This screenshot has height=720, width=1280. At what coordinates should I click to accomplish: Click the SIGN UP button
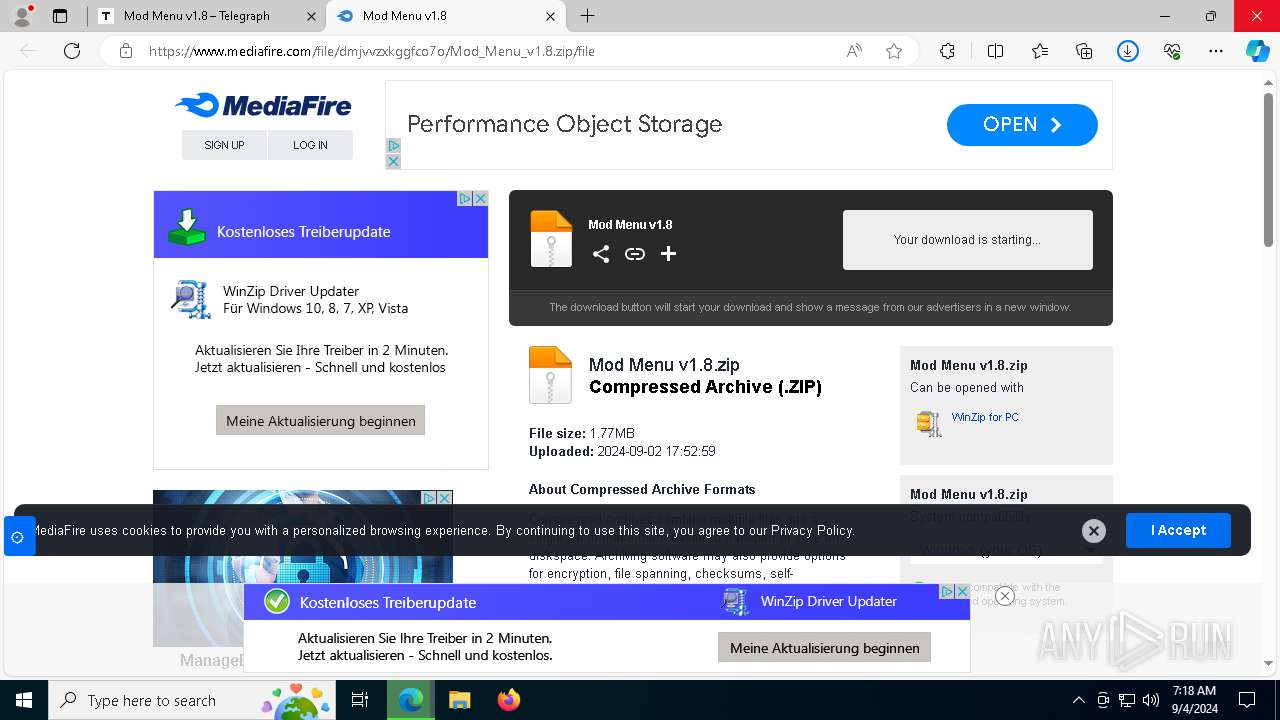click(224, 145)
